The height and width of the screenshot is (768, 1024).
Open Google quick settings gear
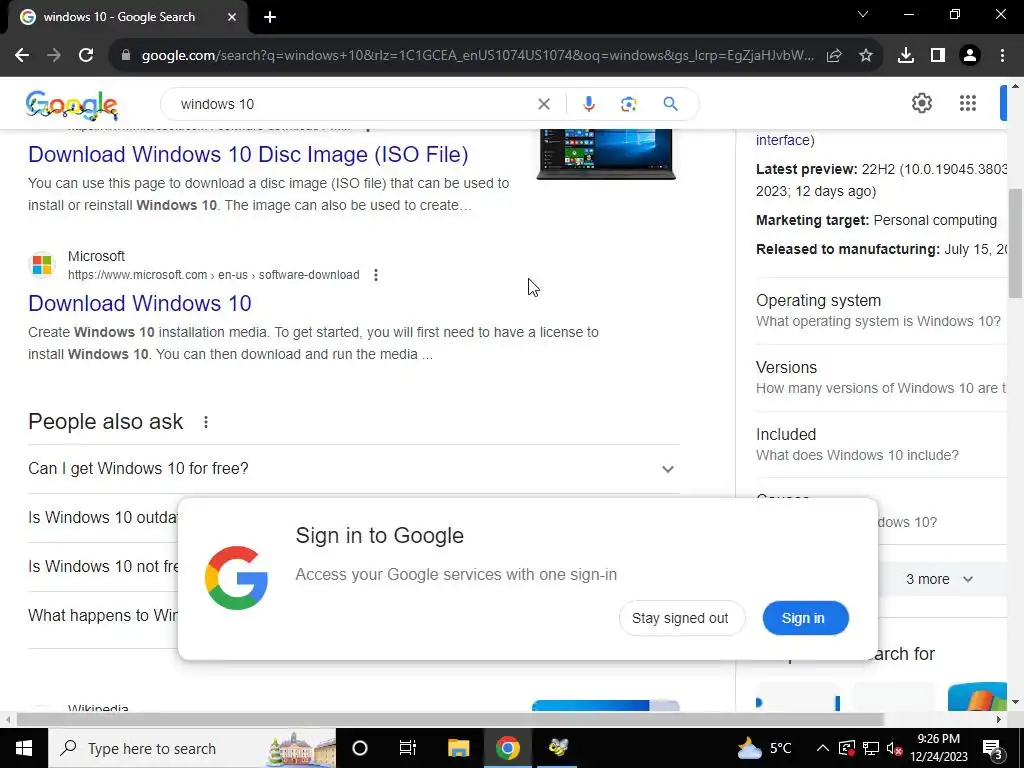pyautogui.click(x=921, y=103)
